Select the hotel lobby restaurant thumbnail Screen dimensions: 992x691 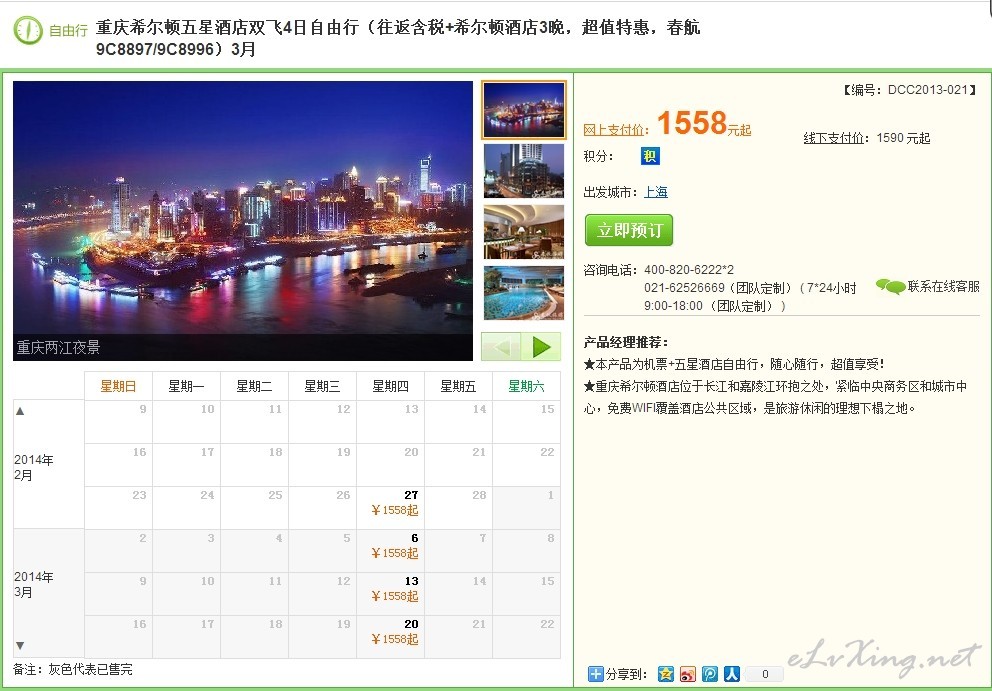(x=524, y=232)
